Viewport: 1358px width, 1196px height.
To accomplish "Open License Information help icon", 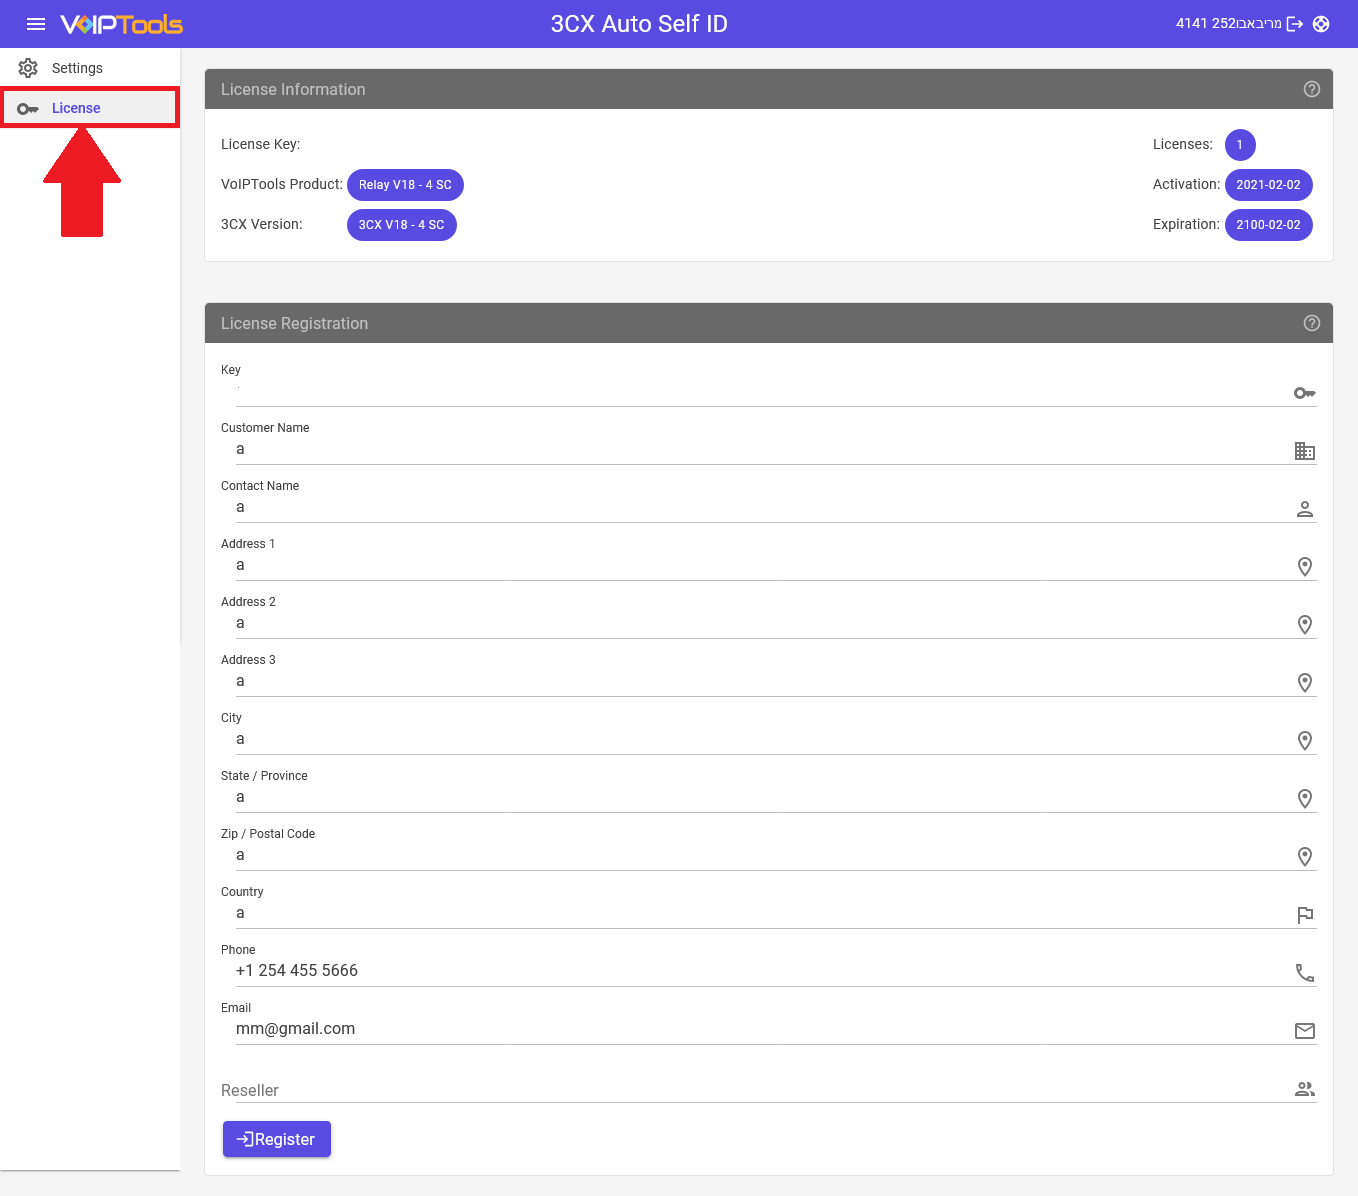I will pyautogui.click(x=1312, y=89).
